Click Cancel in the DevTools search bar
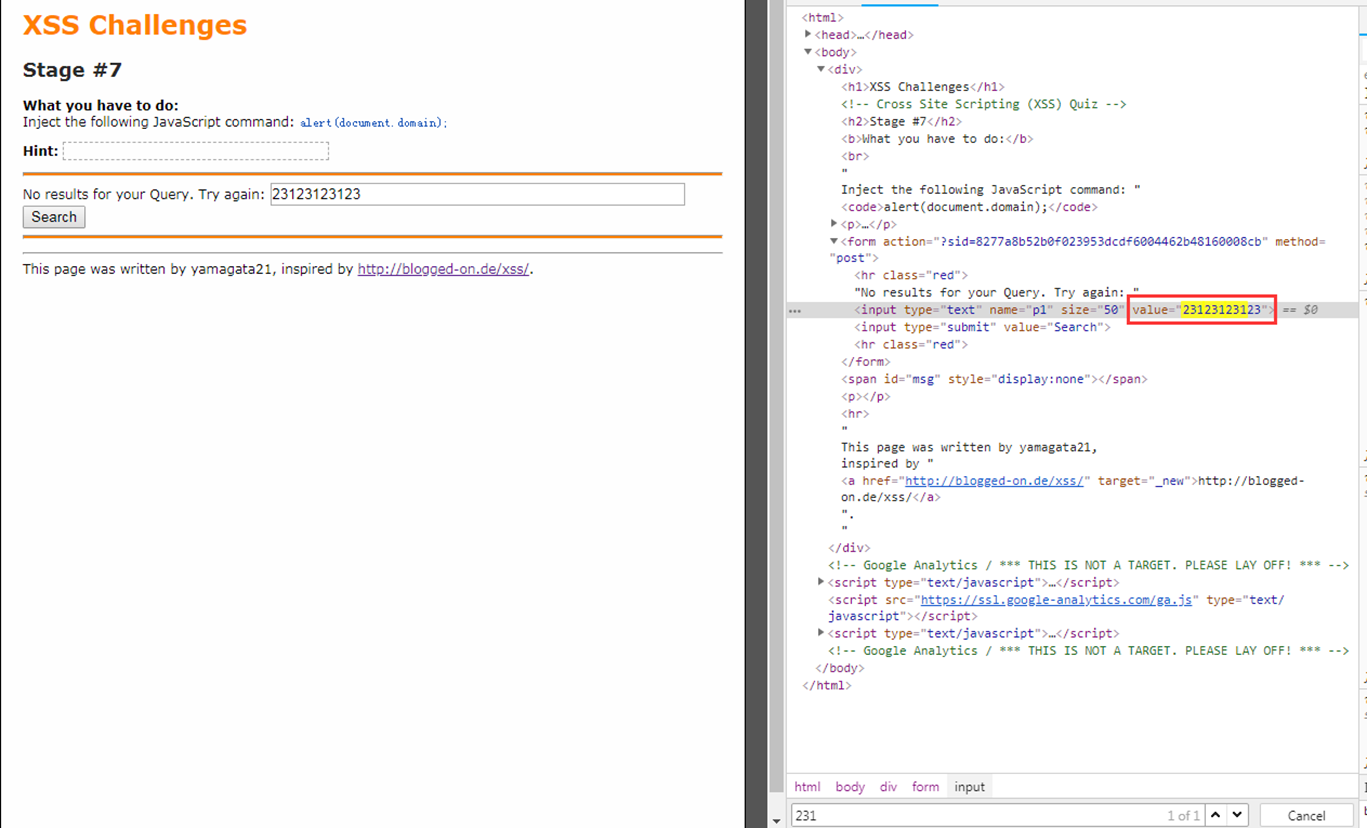Viewport: 1367px width, 828px height. tap(1306, 815)
